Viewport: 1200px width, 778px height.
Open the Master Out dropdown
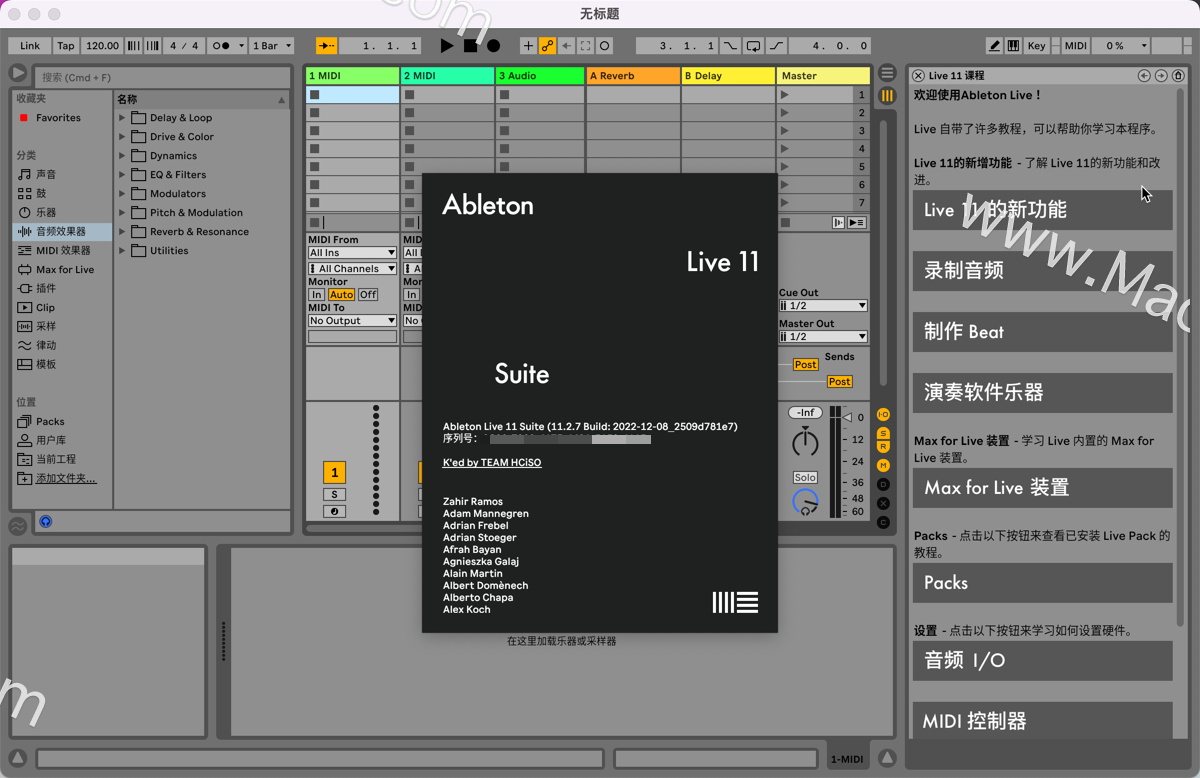[x=823, y=336]
